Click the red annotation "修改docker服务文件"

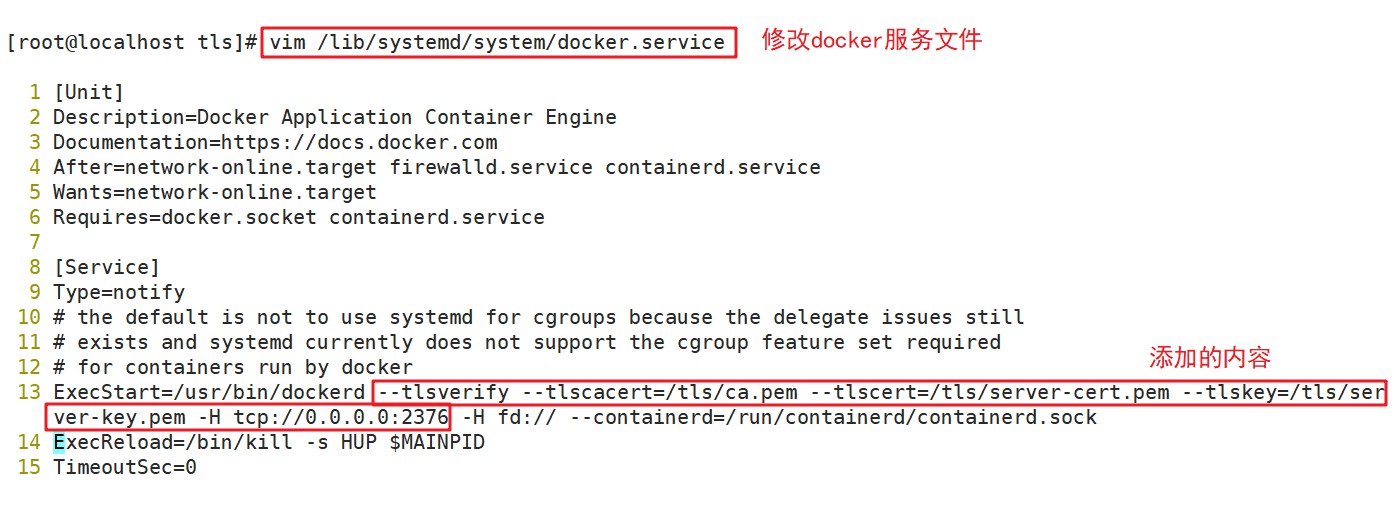point(872,40)
